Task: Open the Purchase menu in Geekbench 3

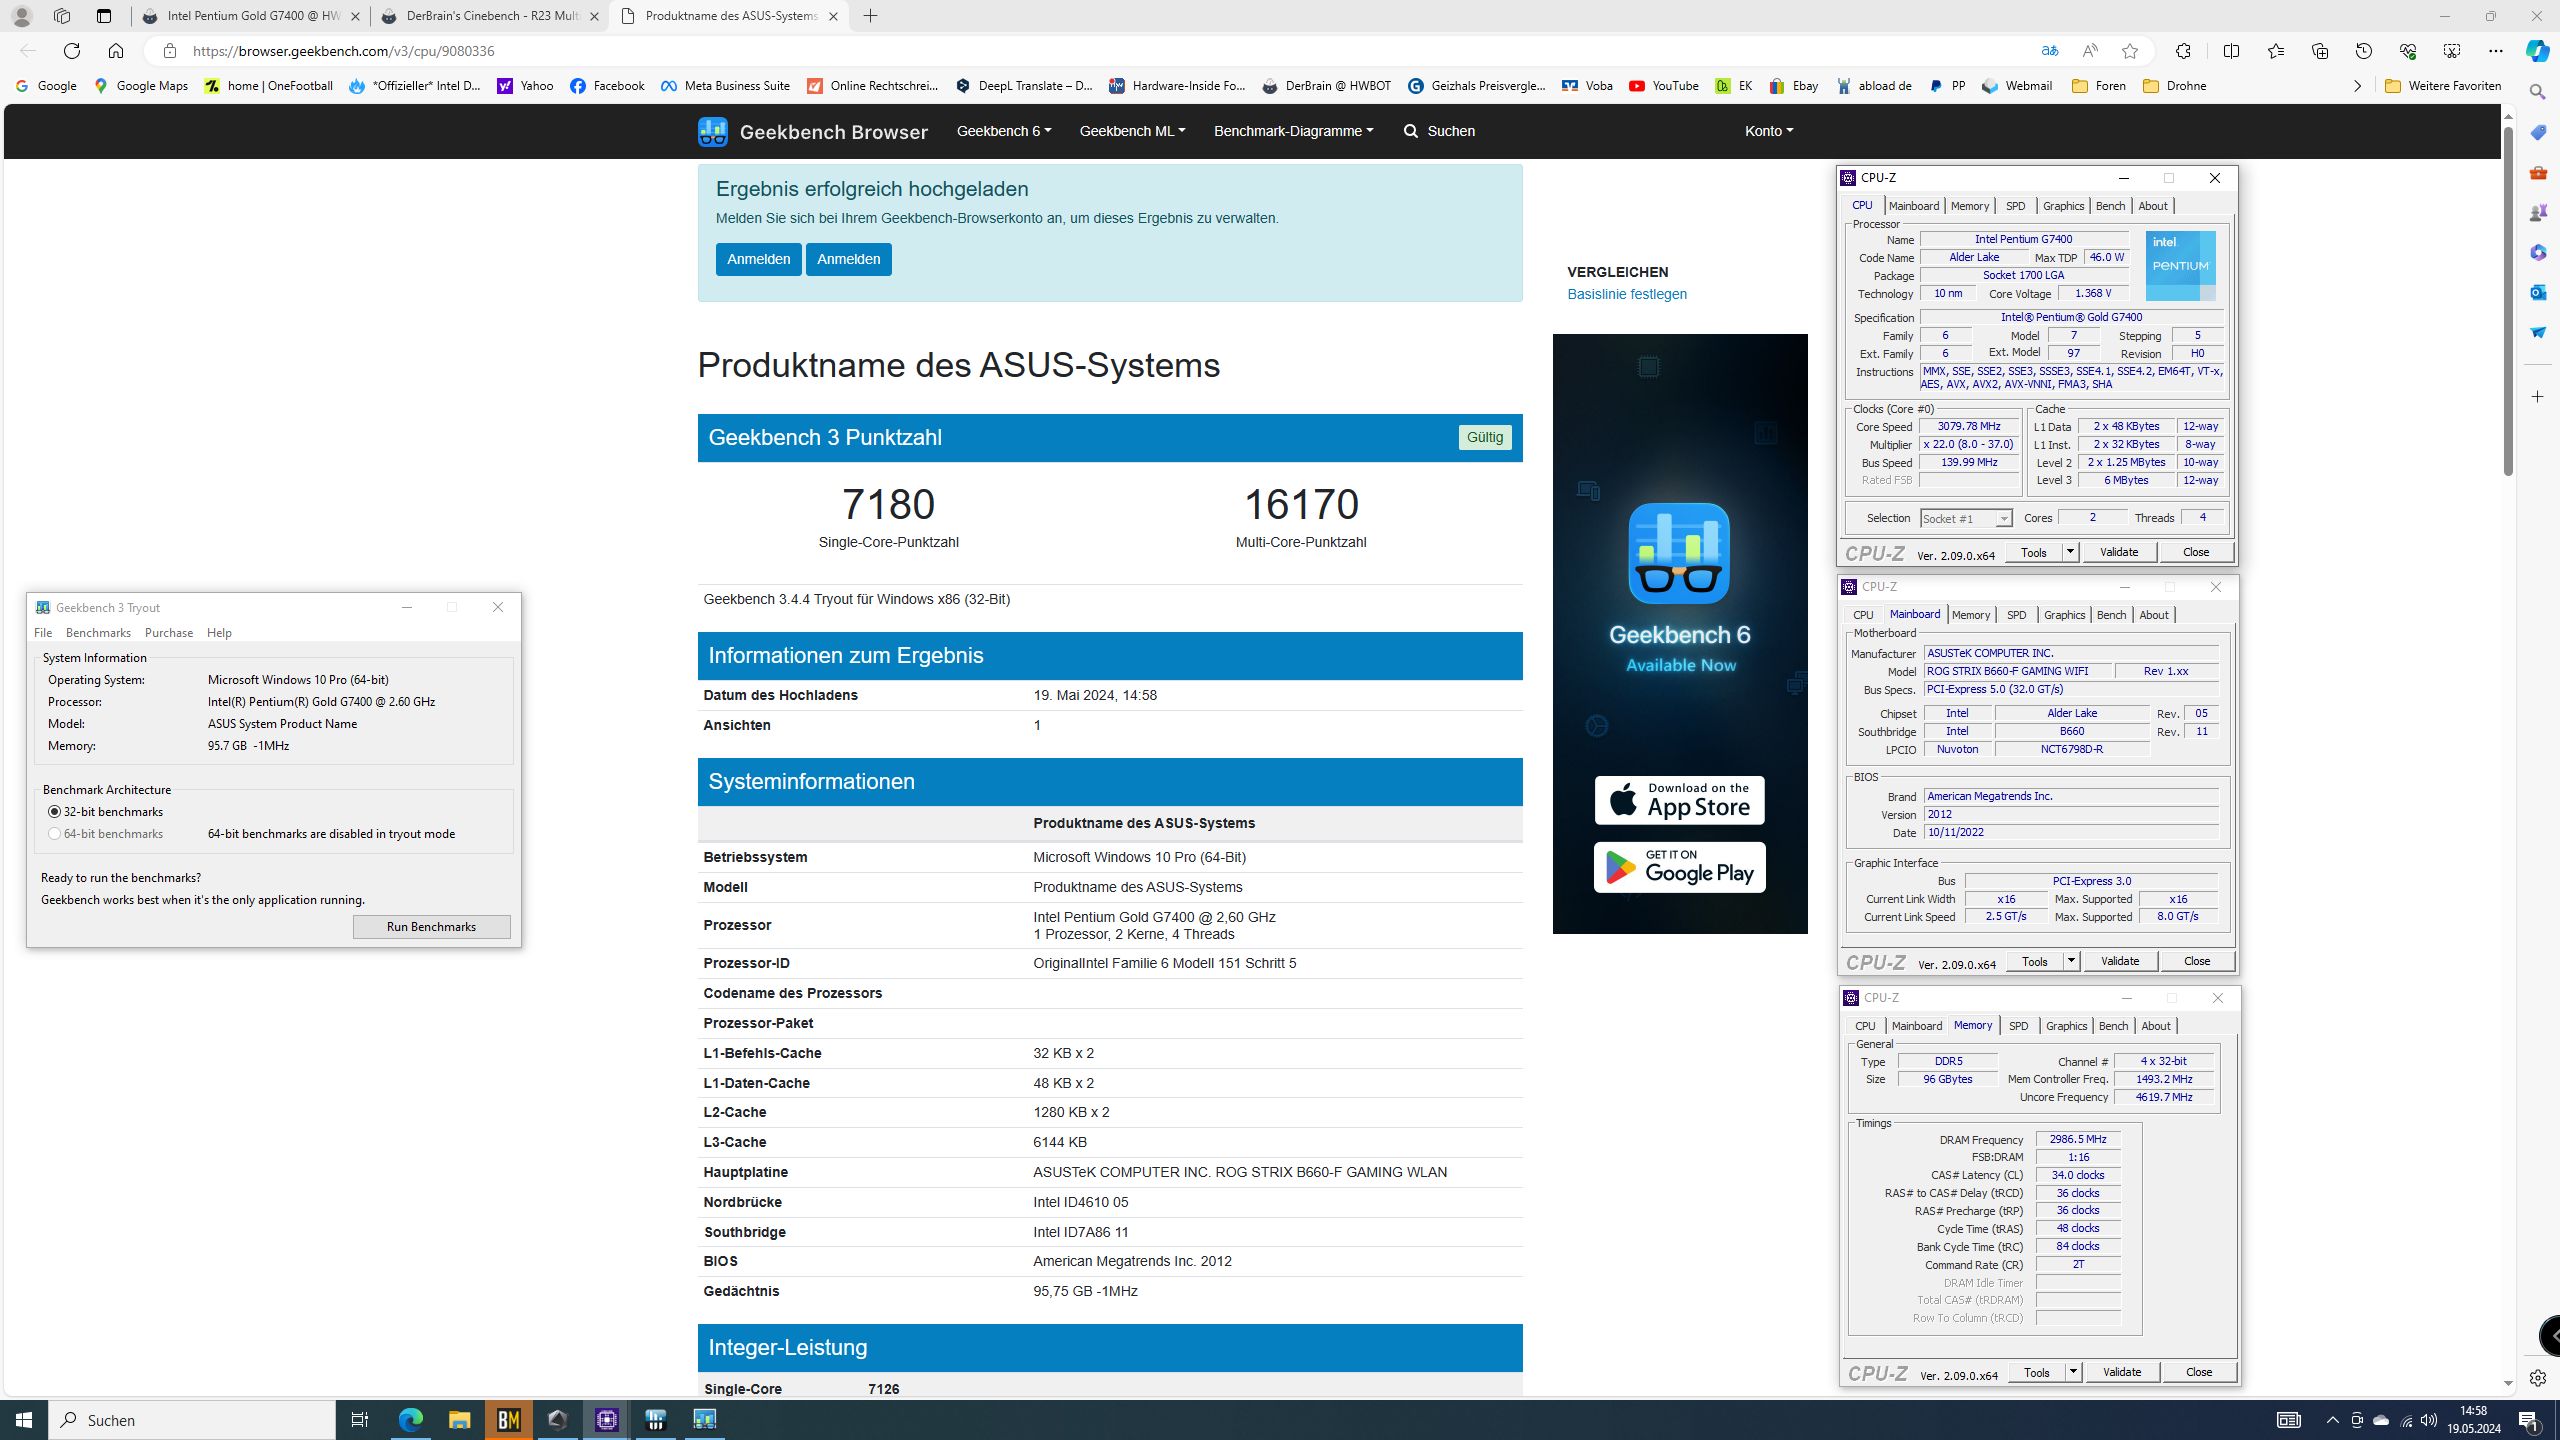Action: (168, 633)
